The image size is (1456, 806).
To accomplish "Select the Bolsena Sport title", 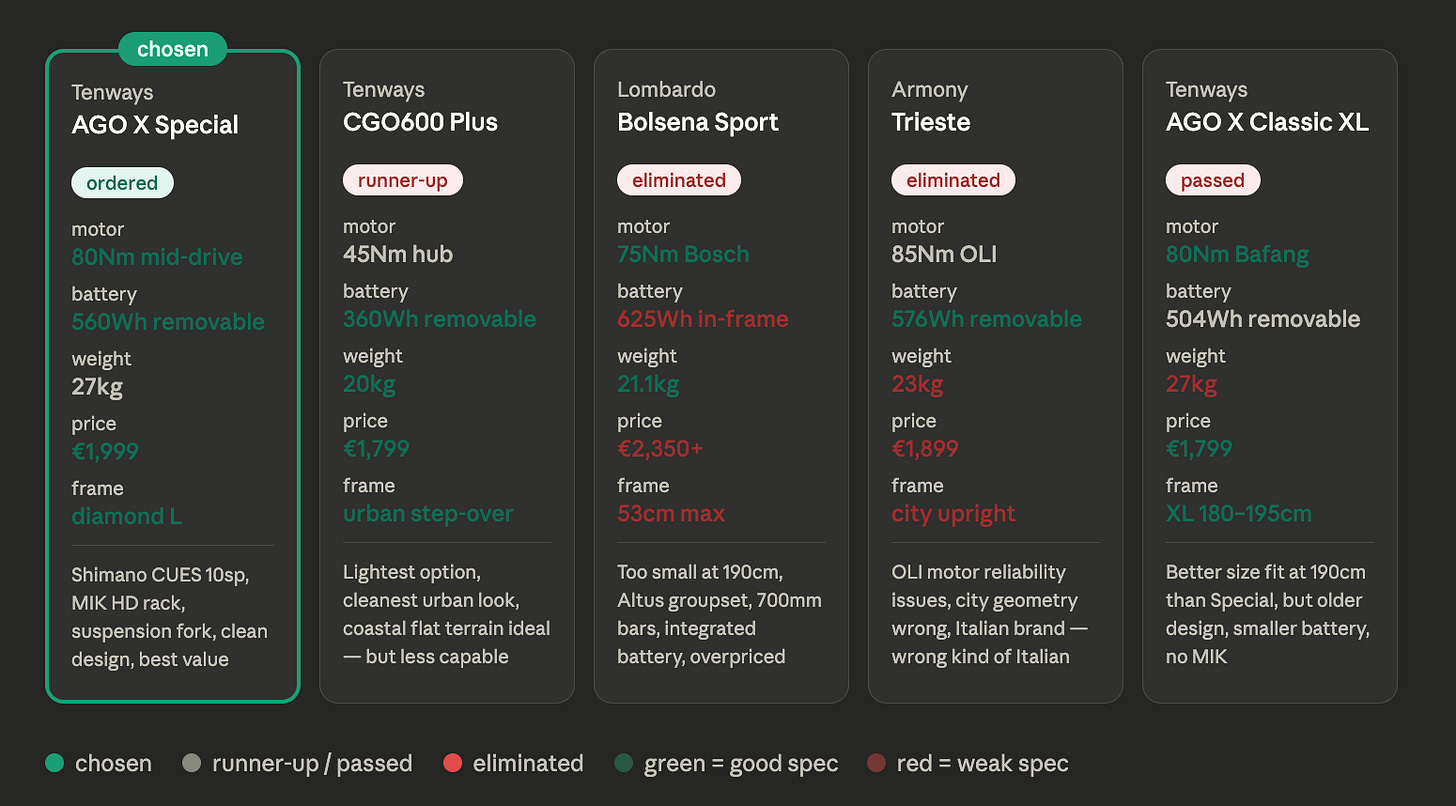I will tap(697, 122).
